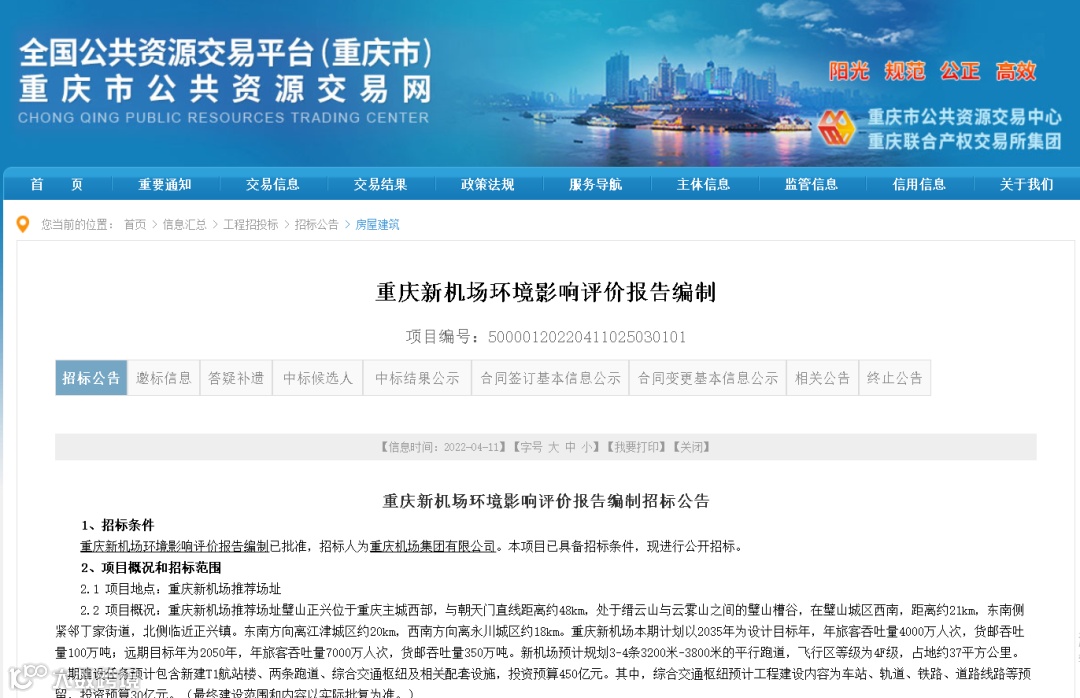Click section heading 1、招标条件

pyautogui.click(x=118, y=525)
